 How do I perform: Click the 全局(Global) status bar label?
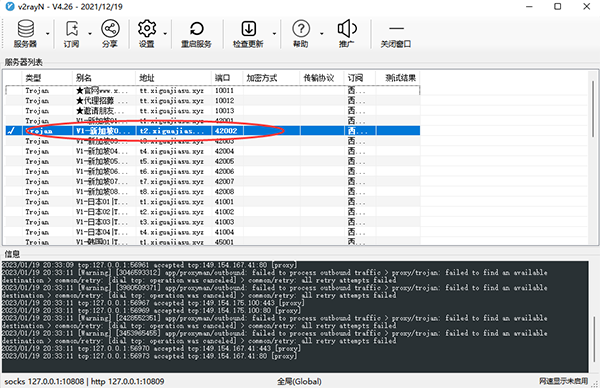(x=299, y=381)
